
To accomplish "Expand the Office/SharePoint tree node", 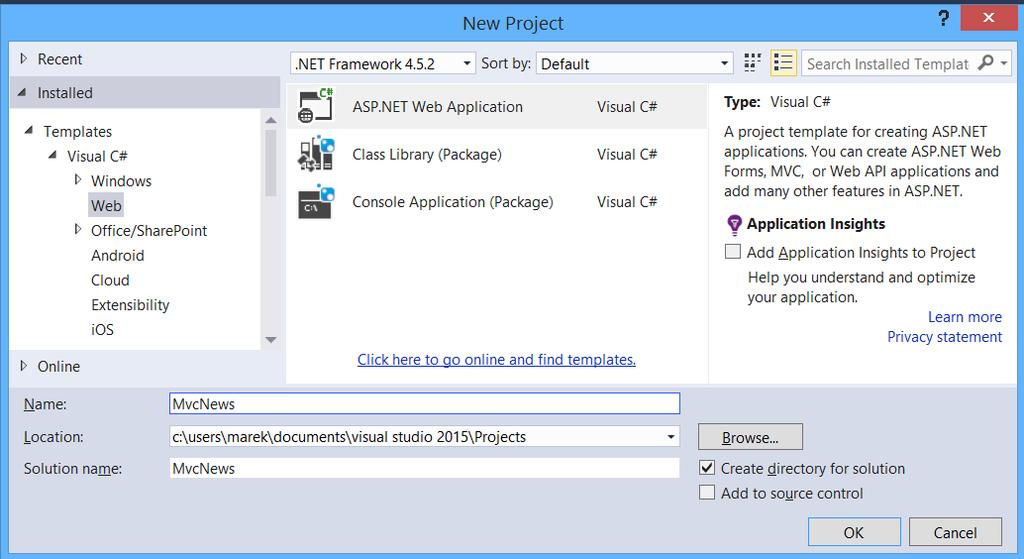I will (78, 229).
